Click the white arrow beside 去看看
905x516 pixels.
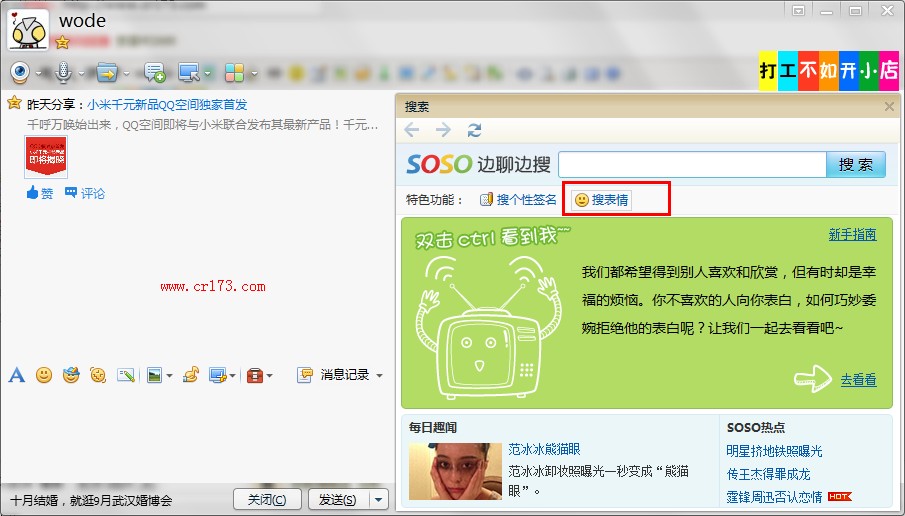tap(813, 379)
